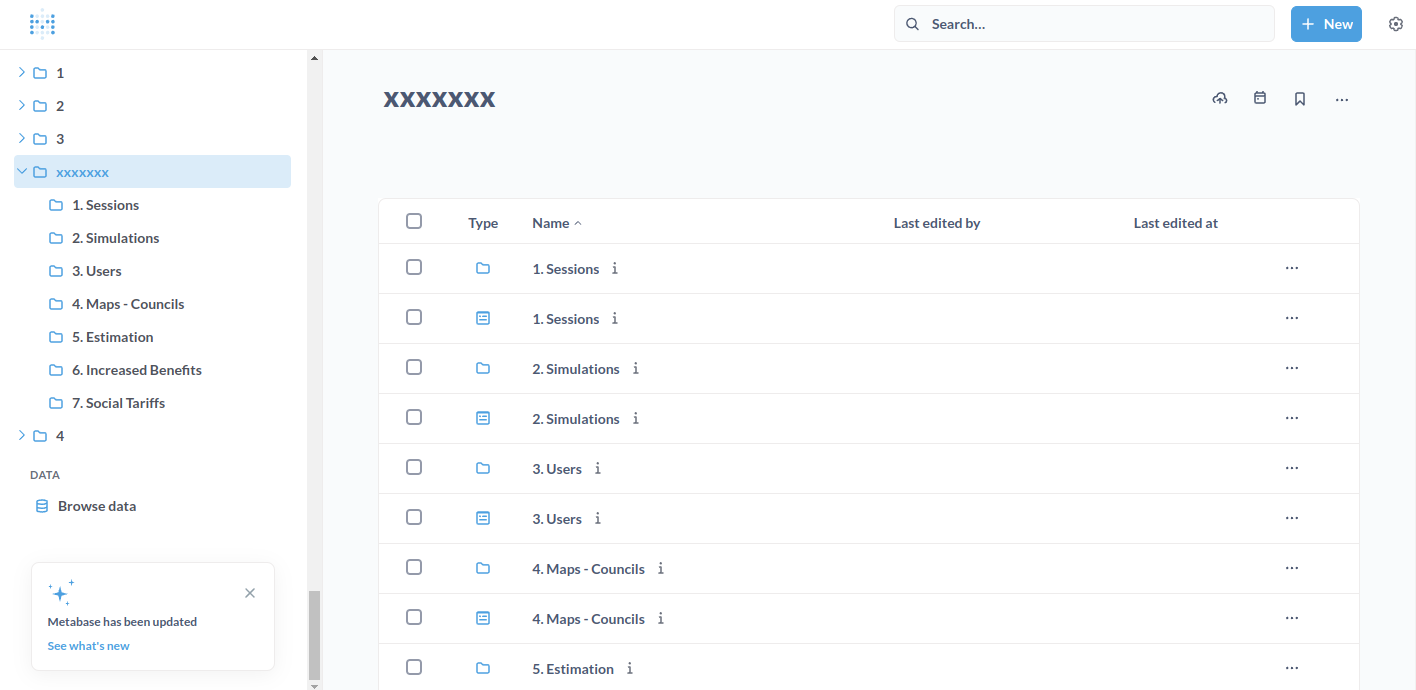Image resolution: width=1416 pixels, height=690 pixels.
Task: Click the info icon beside '1. Sessions' folder
Action: 615,268
